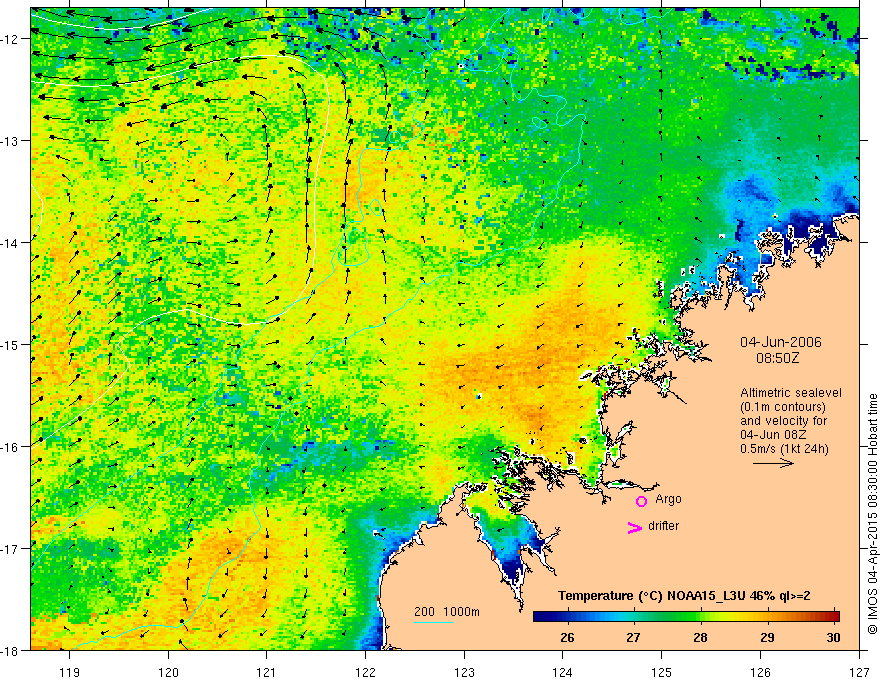
Task: Click the 'drifter' legend label
Action: 663,526
